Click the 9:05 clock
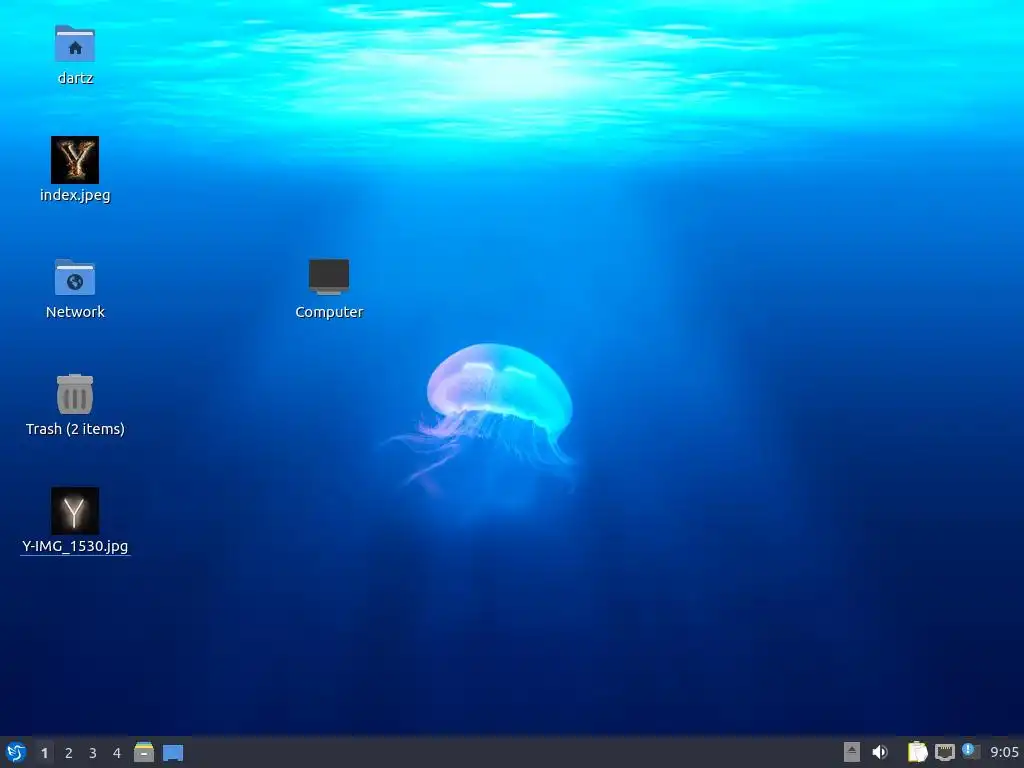This screenshot has width=1024, height=768. 1004,753
